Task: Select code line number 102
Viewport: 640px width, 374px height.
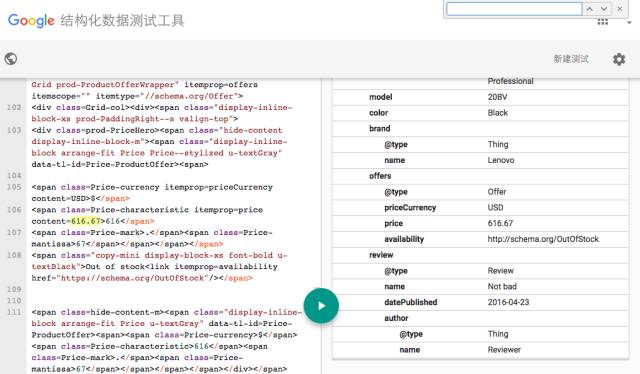Action: pyautogui.click(x=14, y=107)
